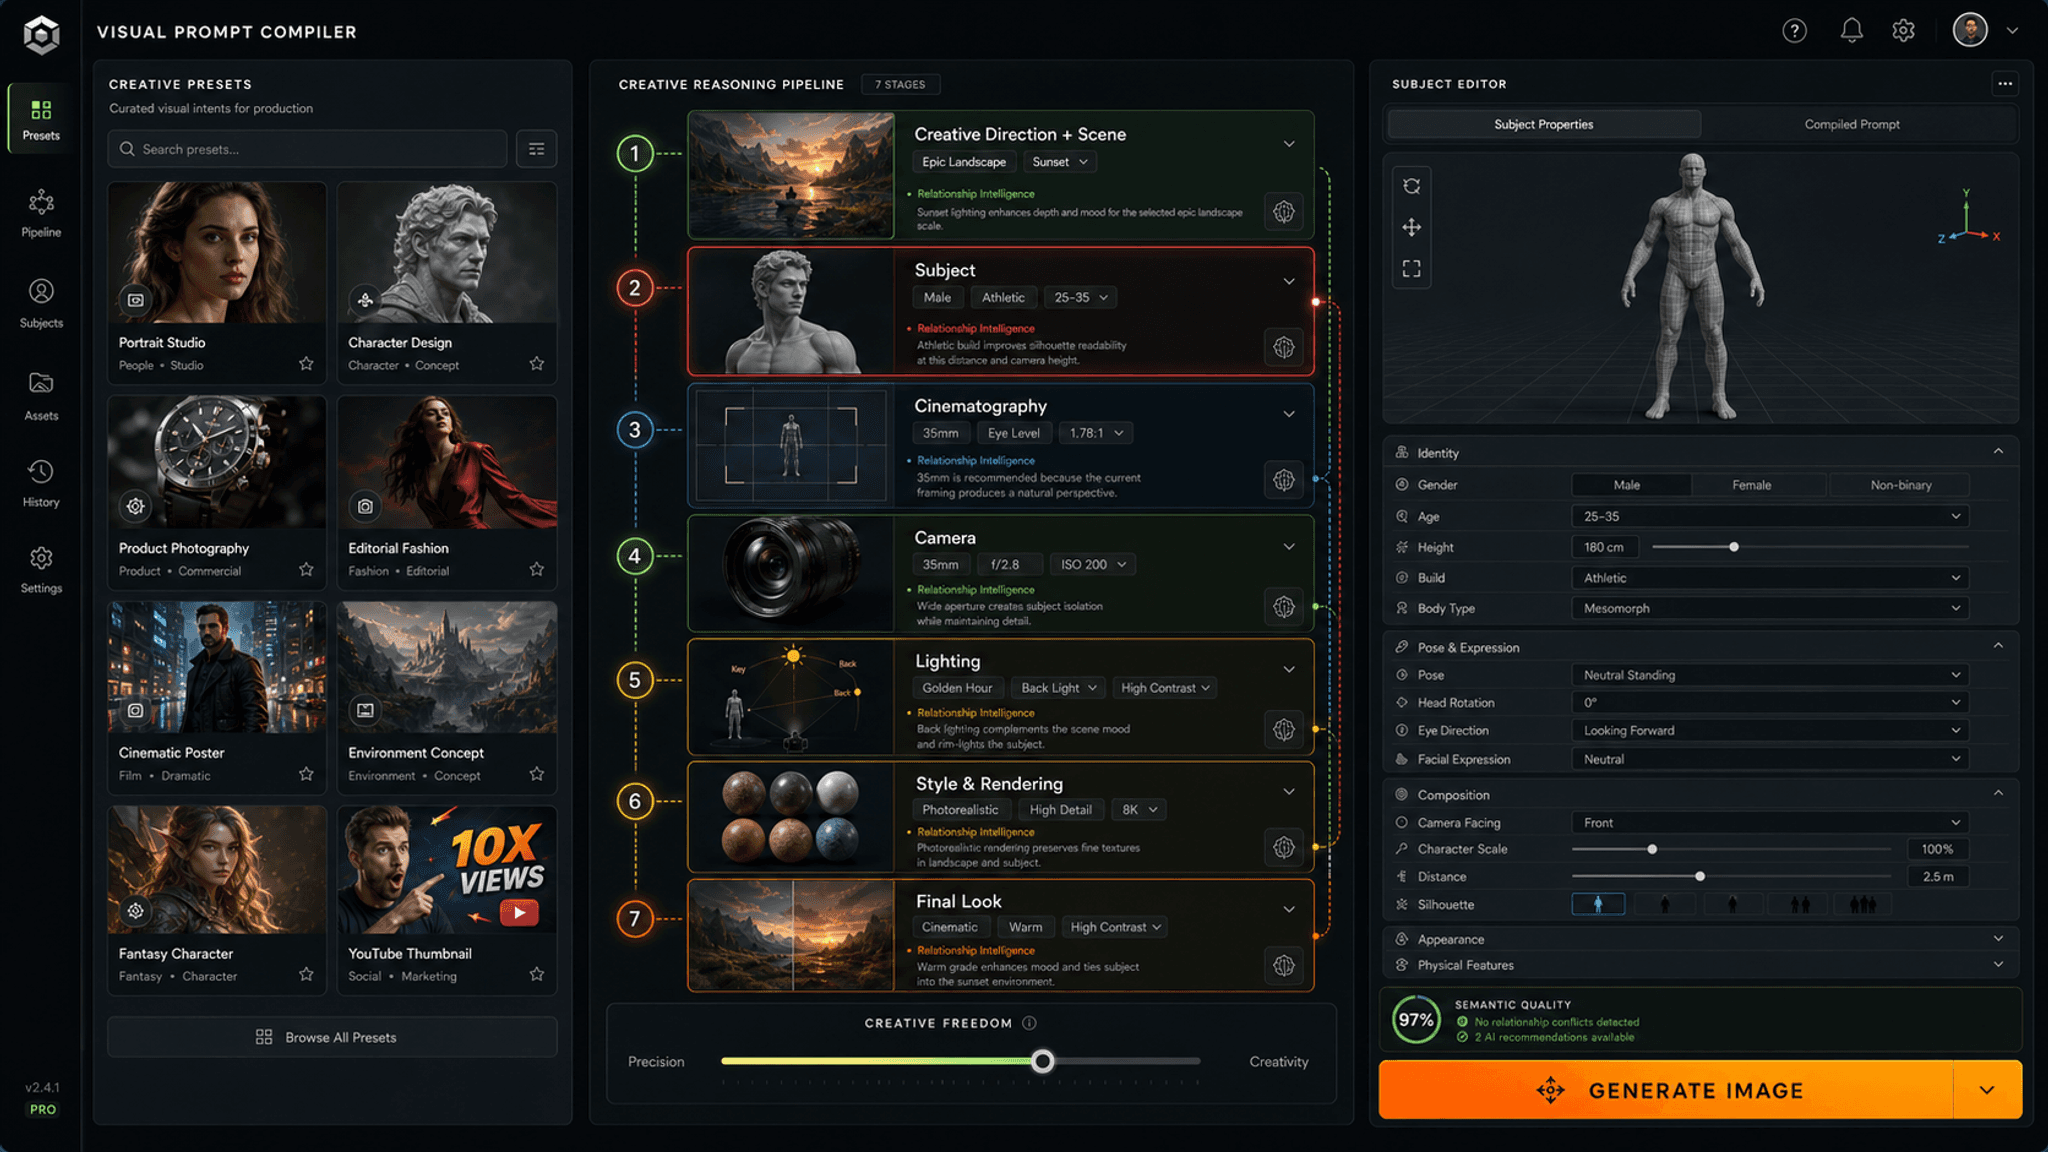
Task: Open the Body Type Mesomorph dropdown
Action: coord(1770,608)
